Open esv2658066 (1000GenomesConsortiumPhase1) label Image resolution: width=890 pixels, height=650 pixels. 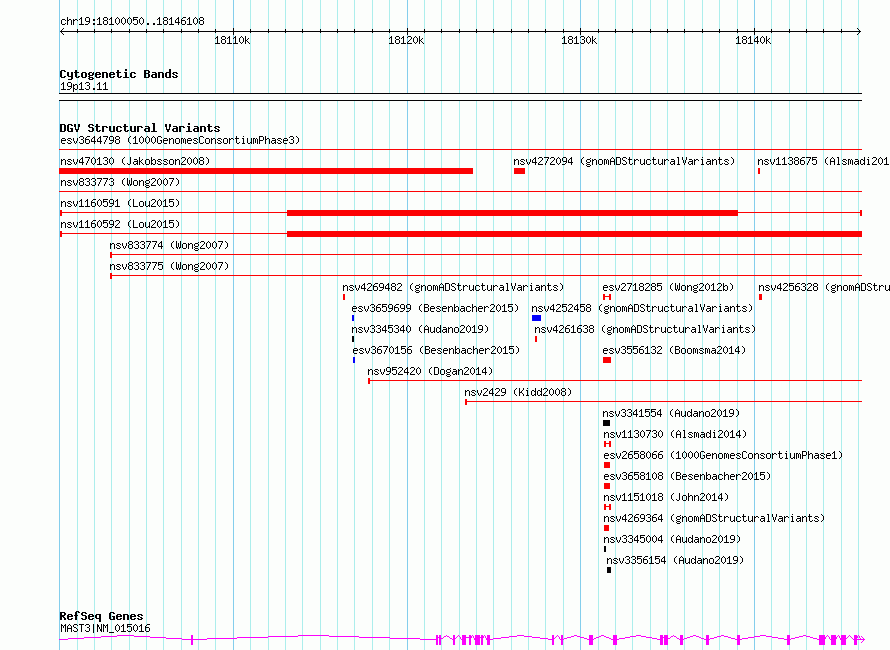[x=723, y=455]
